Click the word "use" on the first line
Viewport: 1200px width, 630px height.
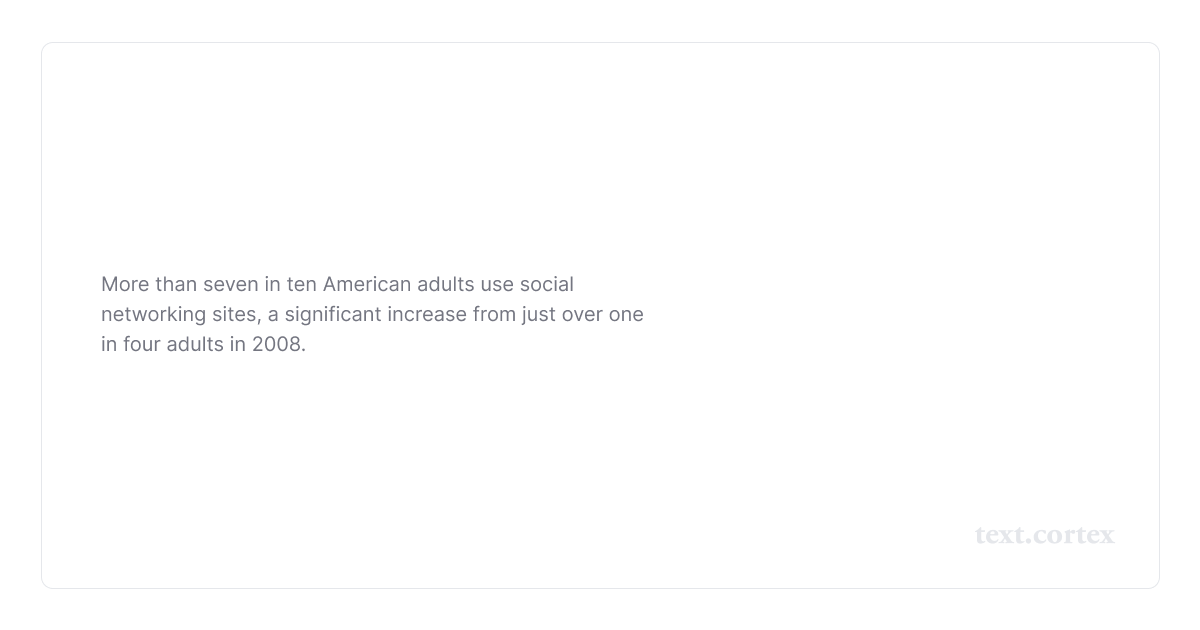click(497, 284)
